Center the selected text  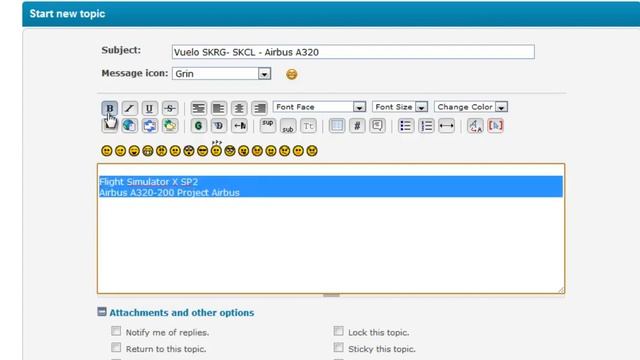pos(239,108)
